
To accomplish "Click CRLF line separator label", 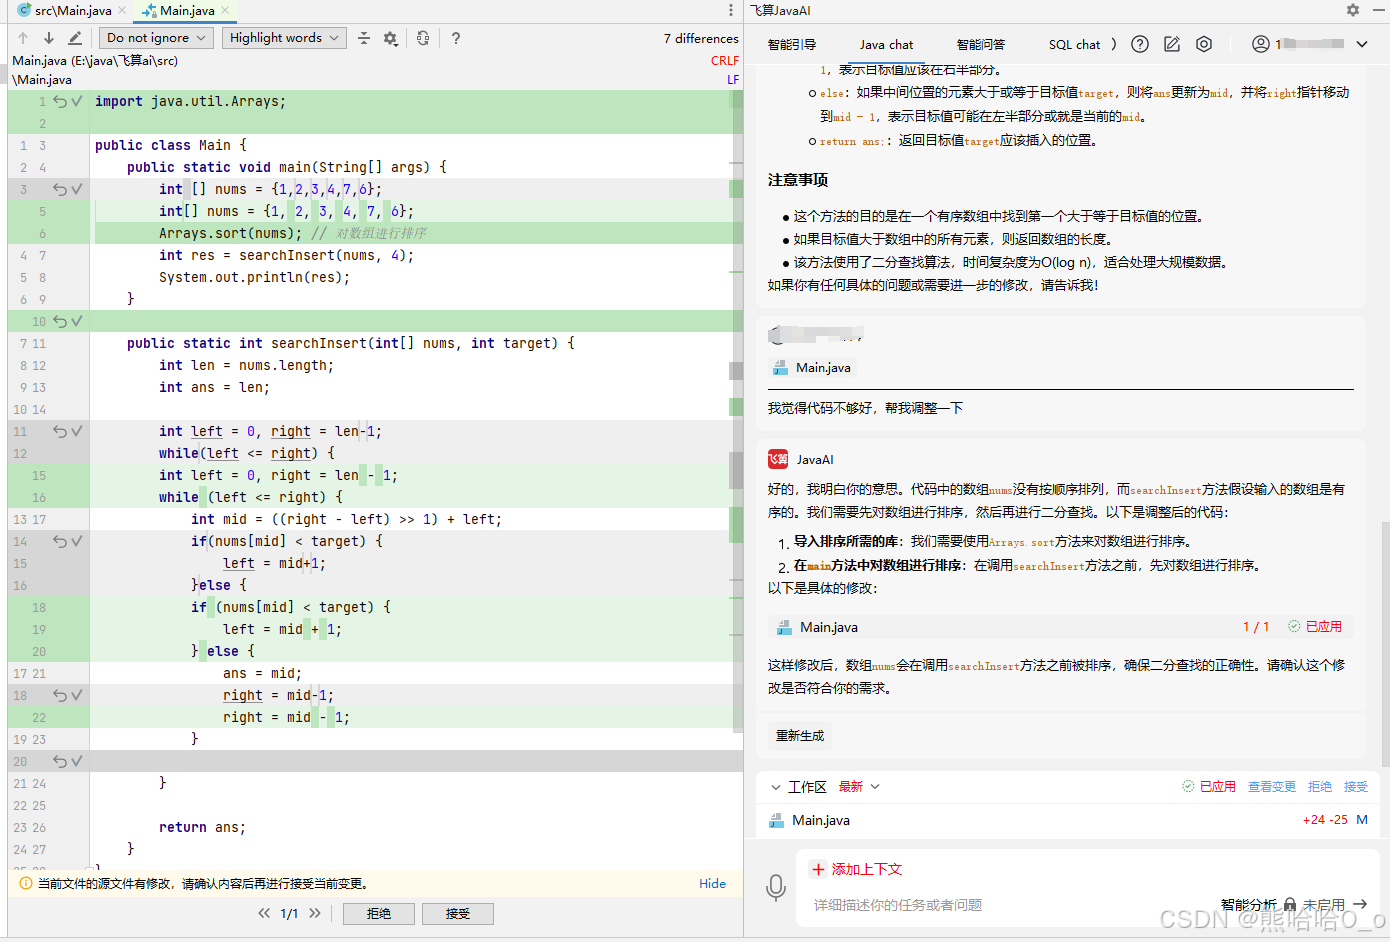I will [725, 60].
